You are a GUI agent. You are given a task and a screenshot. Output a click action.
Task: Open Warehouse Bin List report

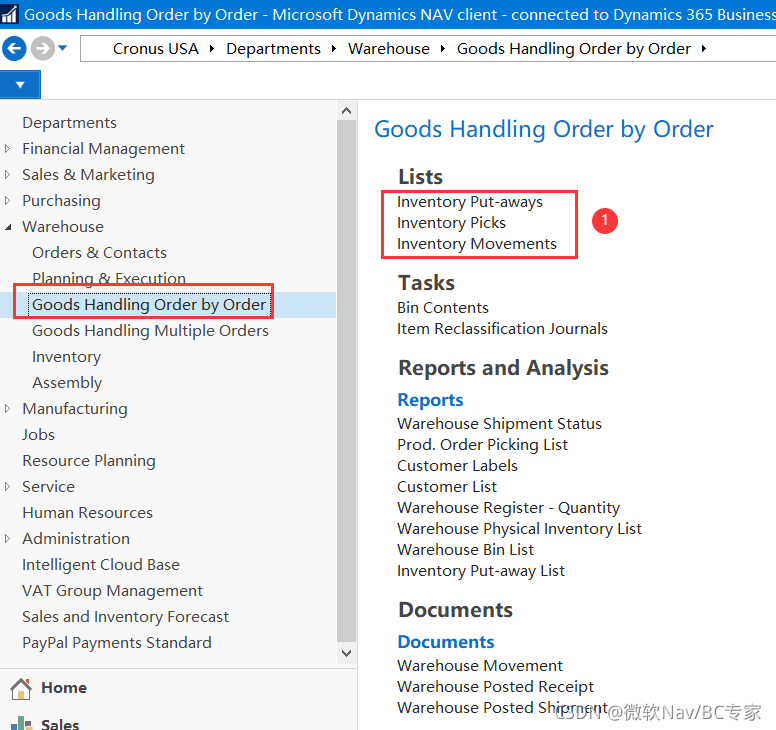tap(465, 550)
